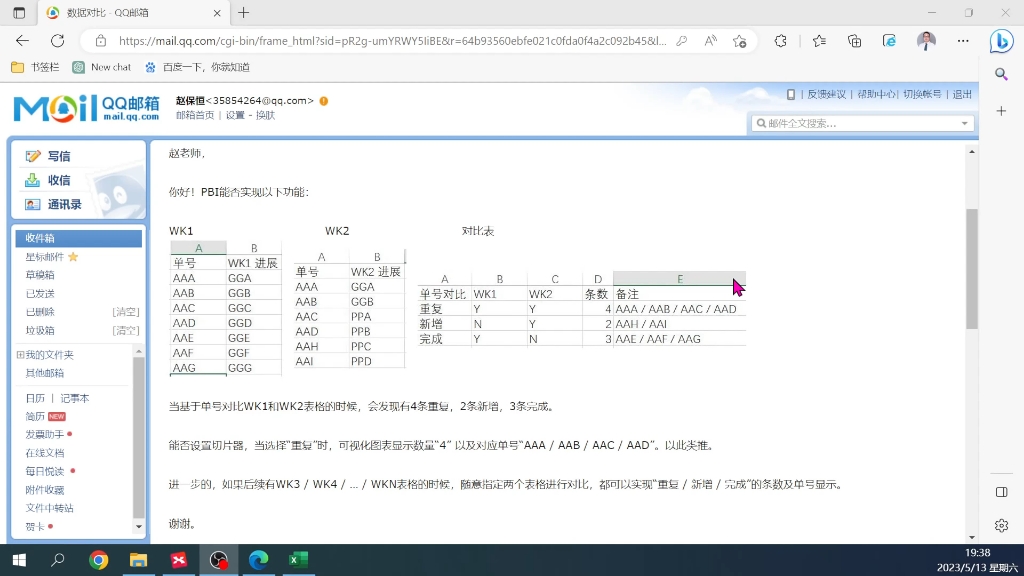Launch Excel from the taskbar

point(298,561)
